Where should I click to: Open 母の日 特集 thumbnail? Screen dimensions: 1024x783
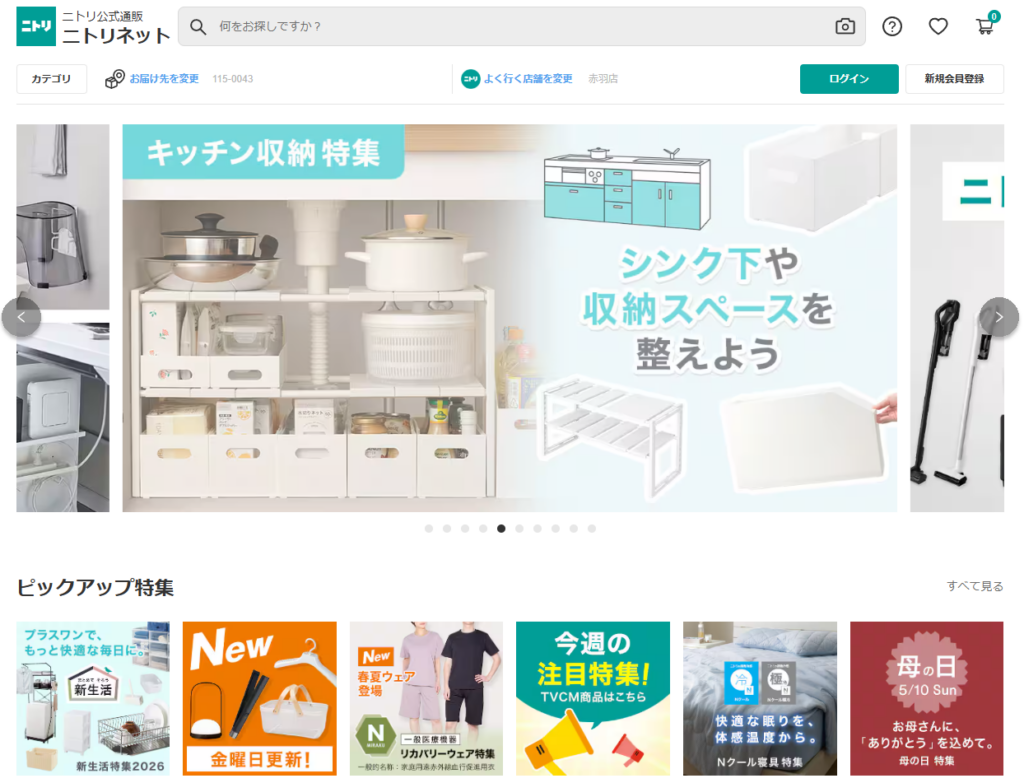[x=927, y=698]
